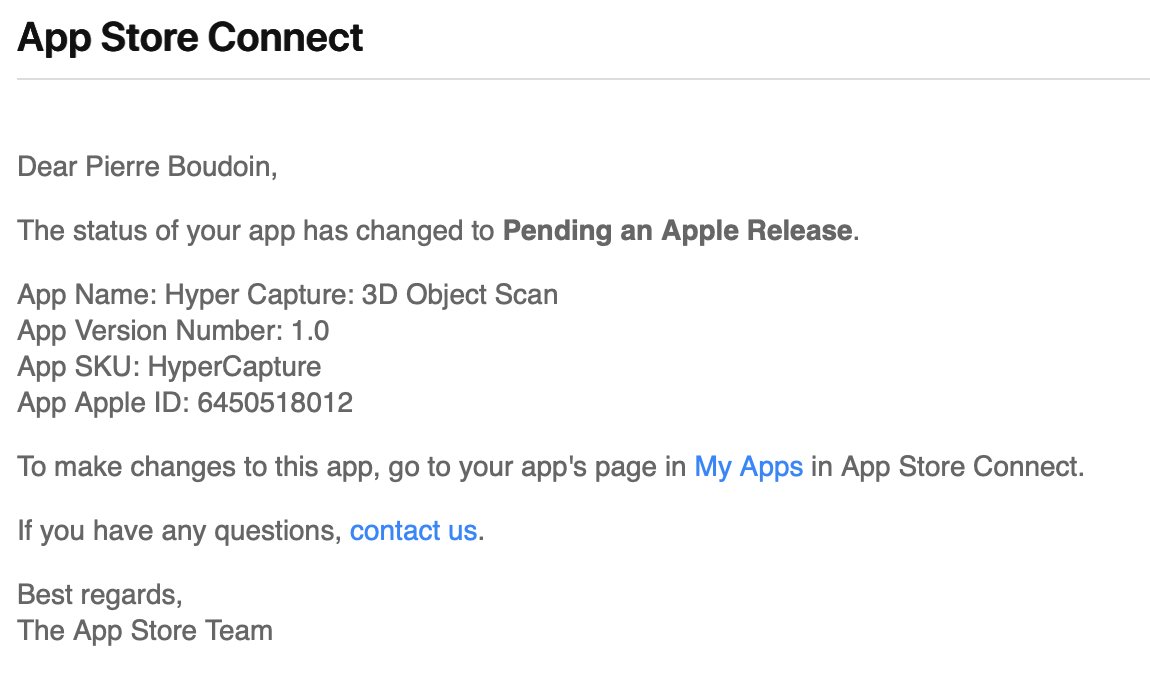1150x680 pixels.
Task: Click 'The App Store Team' signature
Action: pyautogui.click(x=145, y=631)
